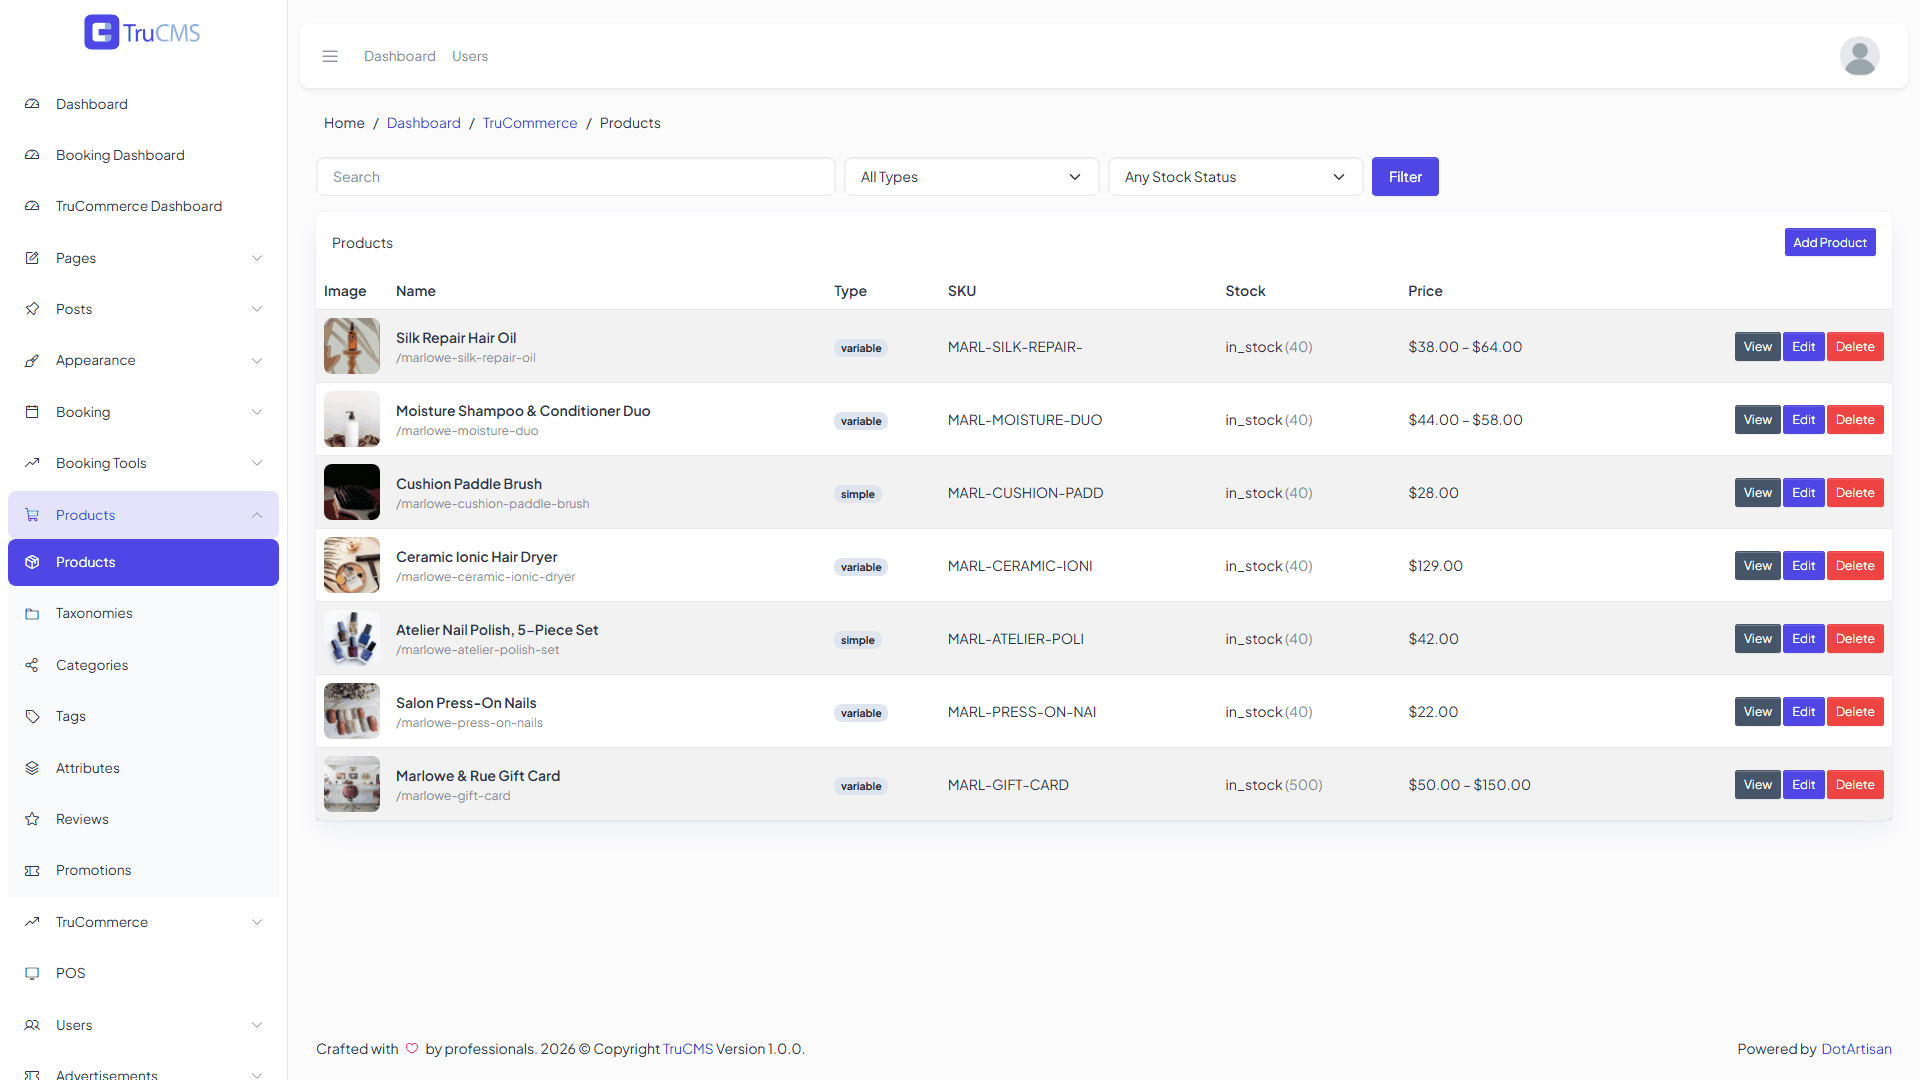Screen dimensions: 1920x1080
Task: Click the POS monitor icon
Action: [x=32, y=973]
